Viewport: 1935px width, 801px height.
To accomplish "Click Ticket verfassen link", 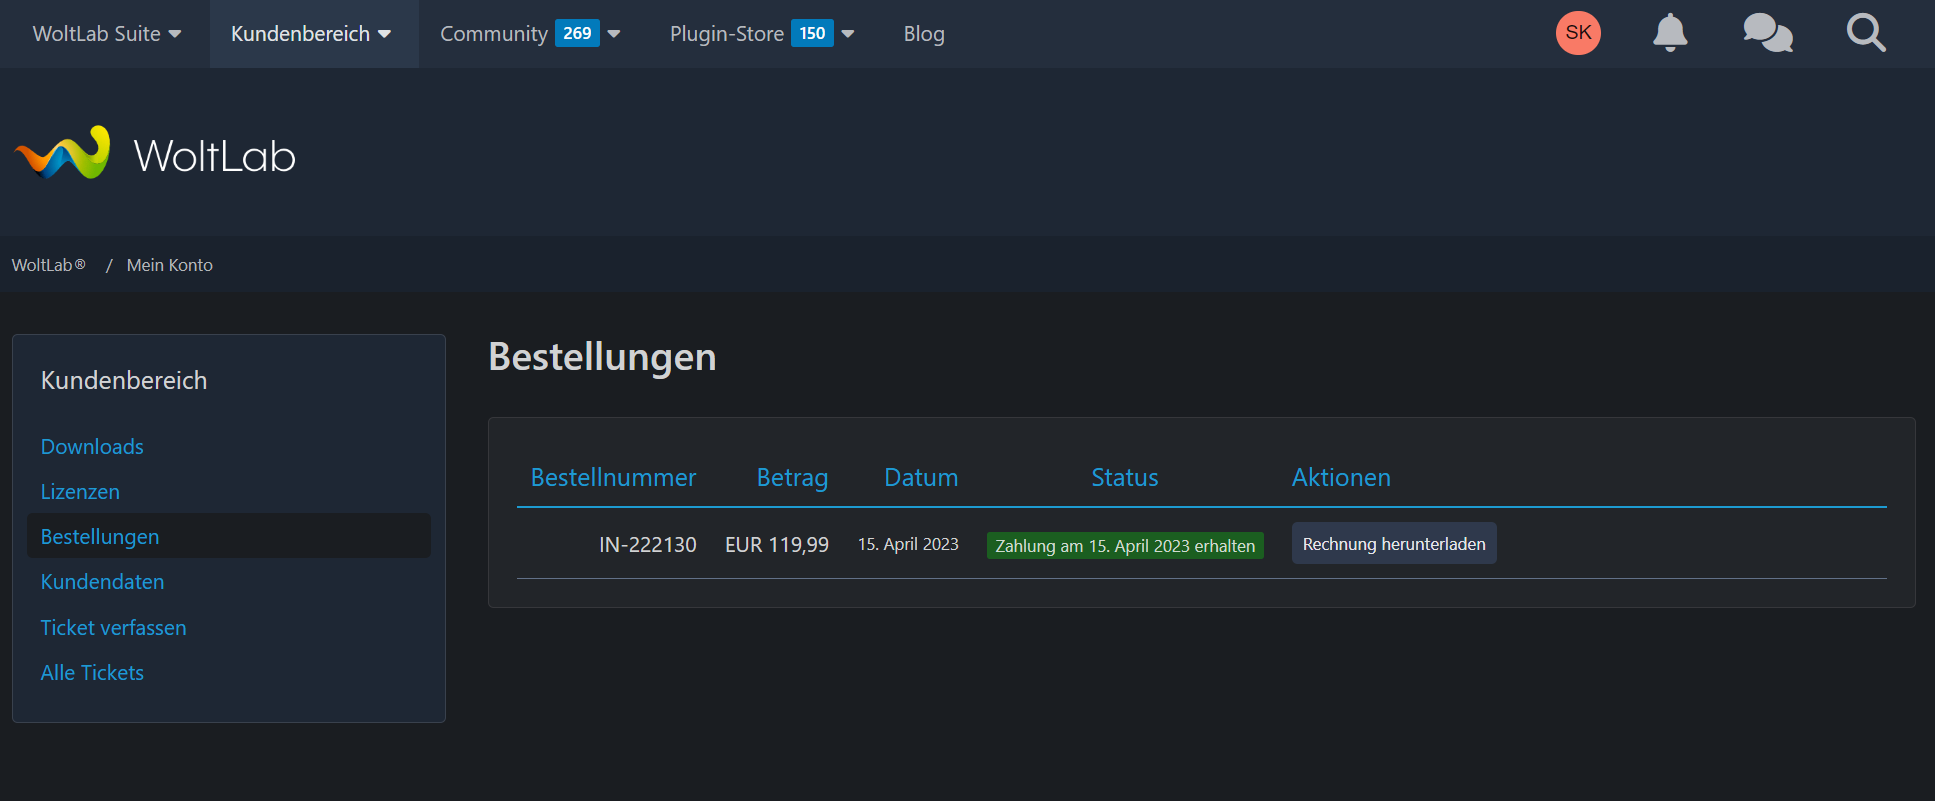I will [113, 628].
